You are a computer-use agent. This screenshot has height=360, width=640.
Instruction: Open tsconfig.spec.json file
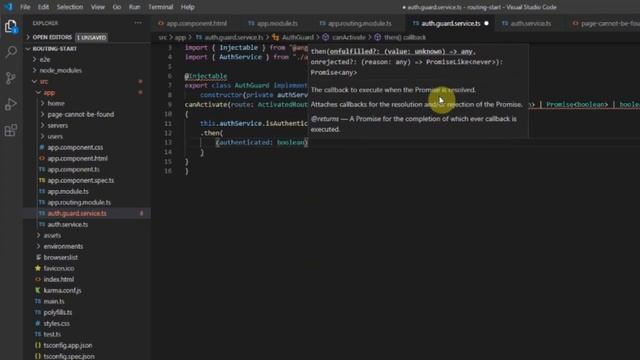point(69,356)
